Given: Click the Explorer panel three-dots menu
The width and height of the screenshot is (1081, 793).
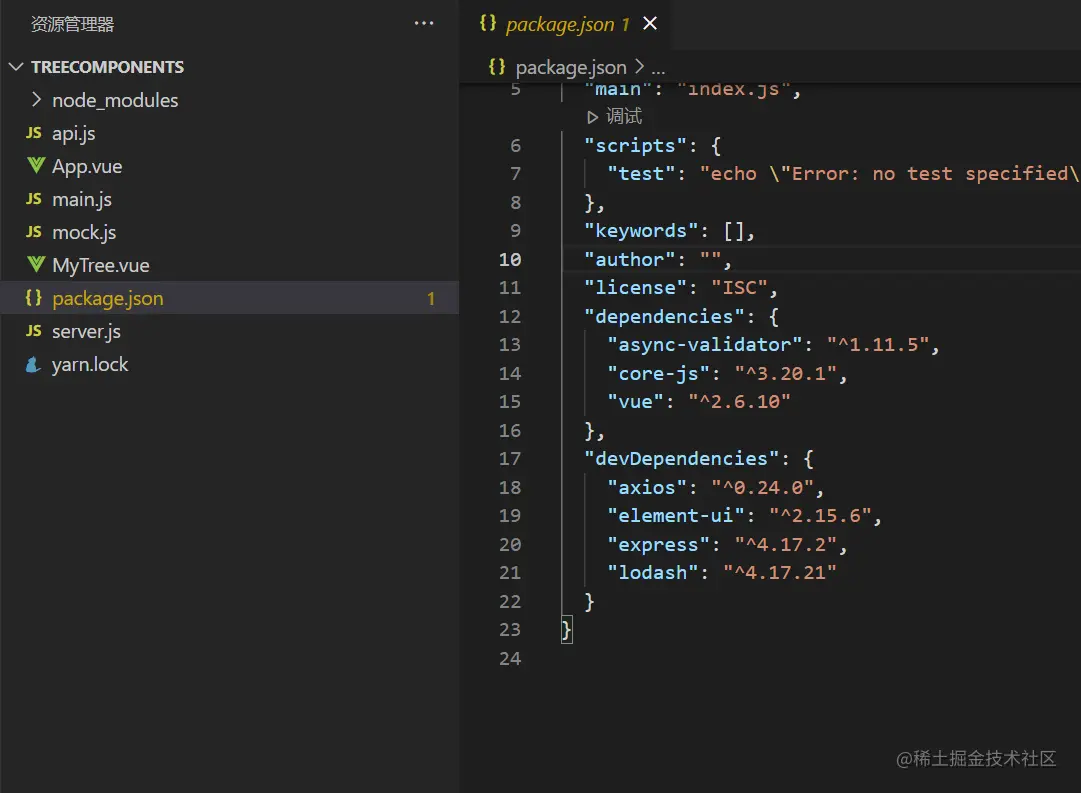Looking at the screenshot, I should click(424, 24).
